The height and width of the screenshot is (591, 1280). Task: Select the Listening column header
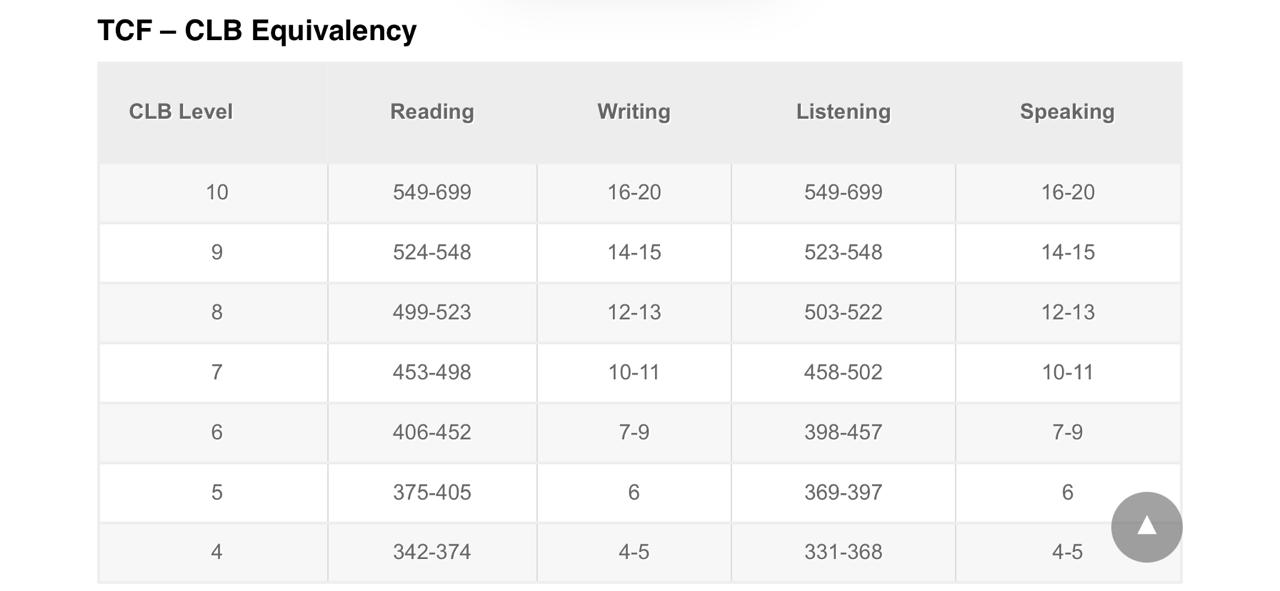[843, 111]
